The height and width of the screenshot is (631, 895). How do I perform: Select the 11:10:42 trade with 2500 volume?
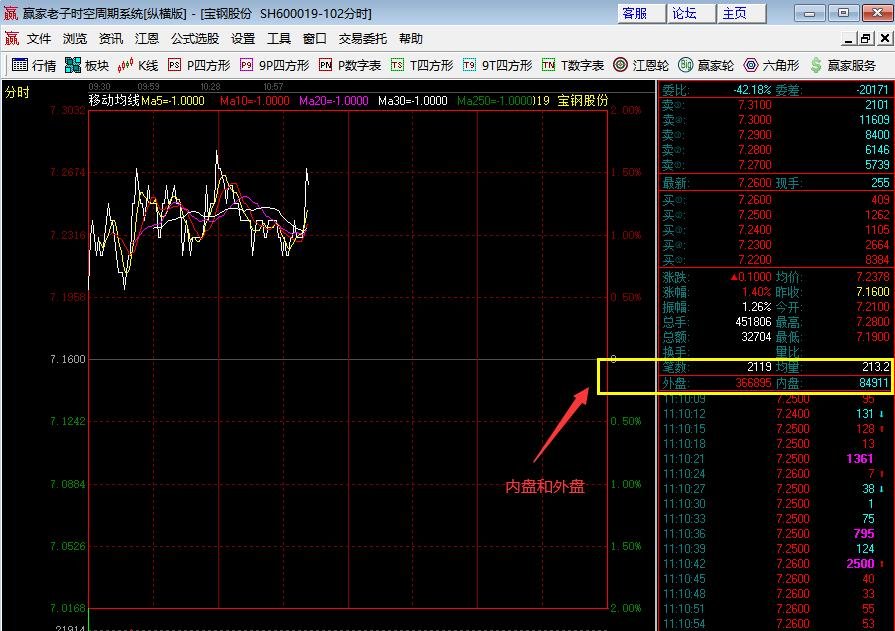(775, 564)
